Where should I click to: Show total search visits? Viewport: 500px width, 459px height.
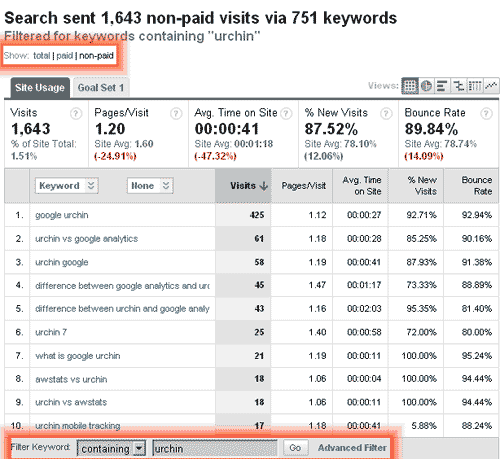pos(42,55)
